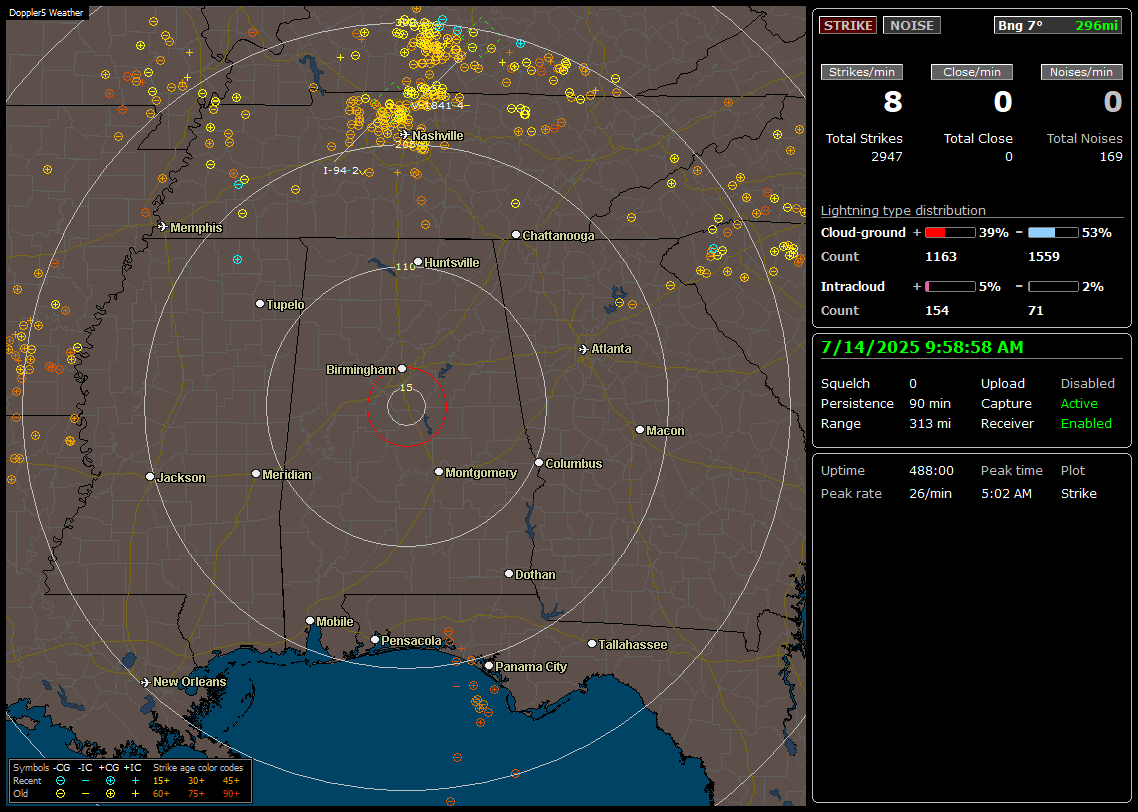Viewport: 1138px width, 812px height.
Task: Select the Columbus city dot marker
Action: 539,462
